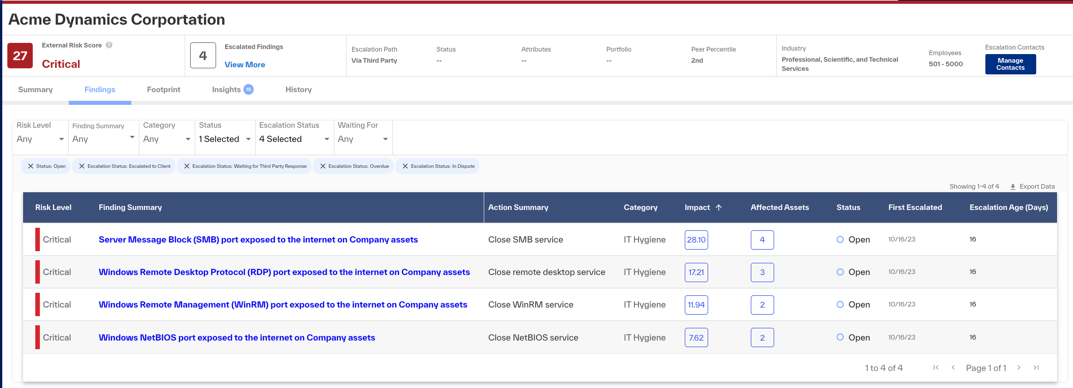Viewport: 1073px width, 388px height.
Task: Click affected assets count 4
Action: coord(762,240)
